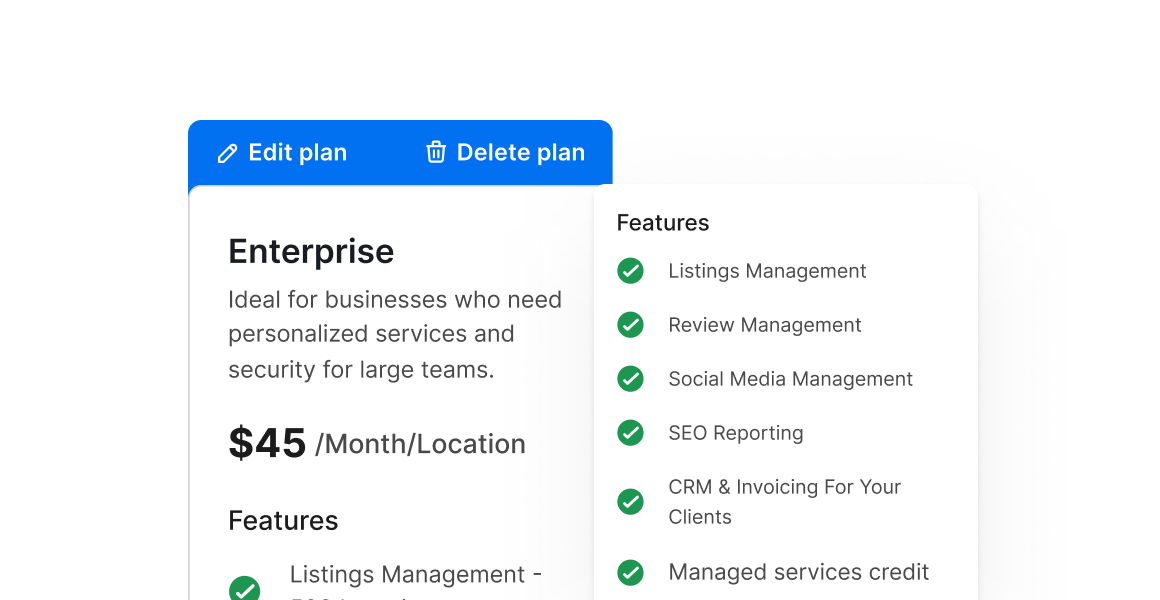
Task: Click the Features heading under the $45 price
Action: point(283,521)
